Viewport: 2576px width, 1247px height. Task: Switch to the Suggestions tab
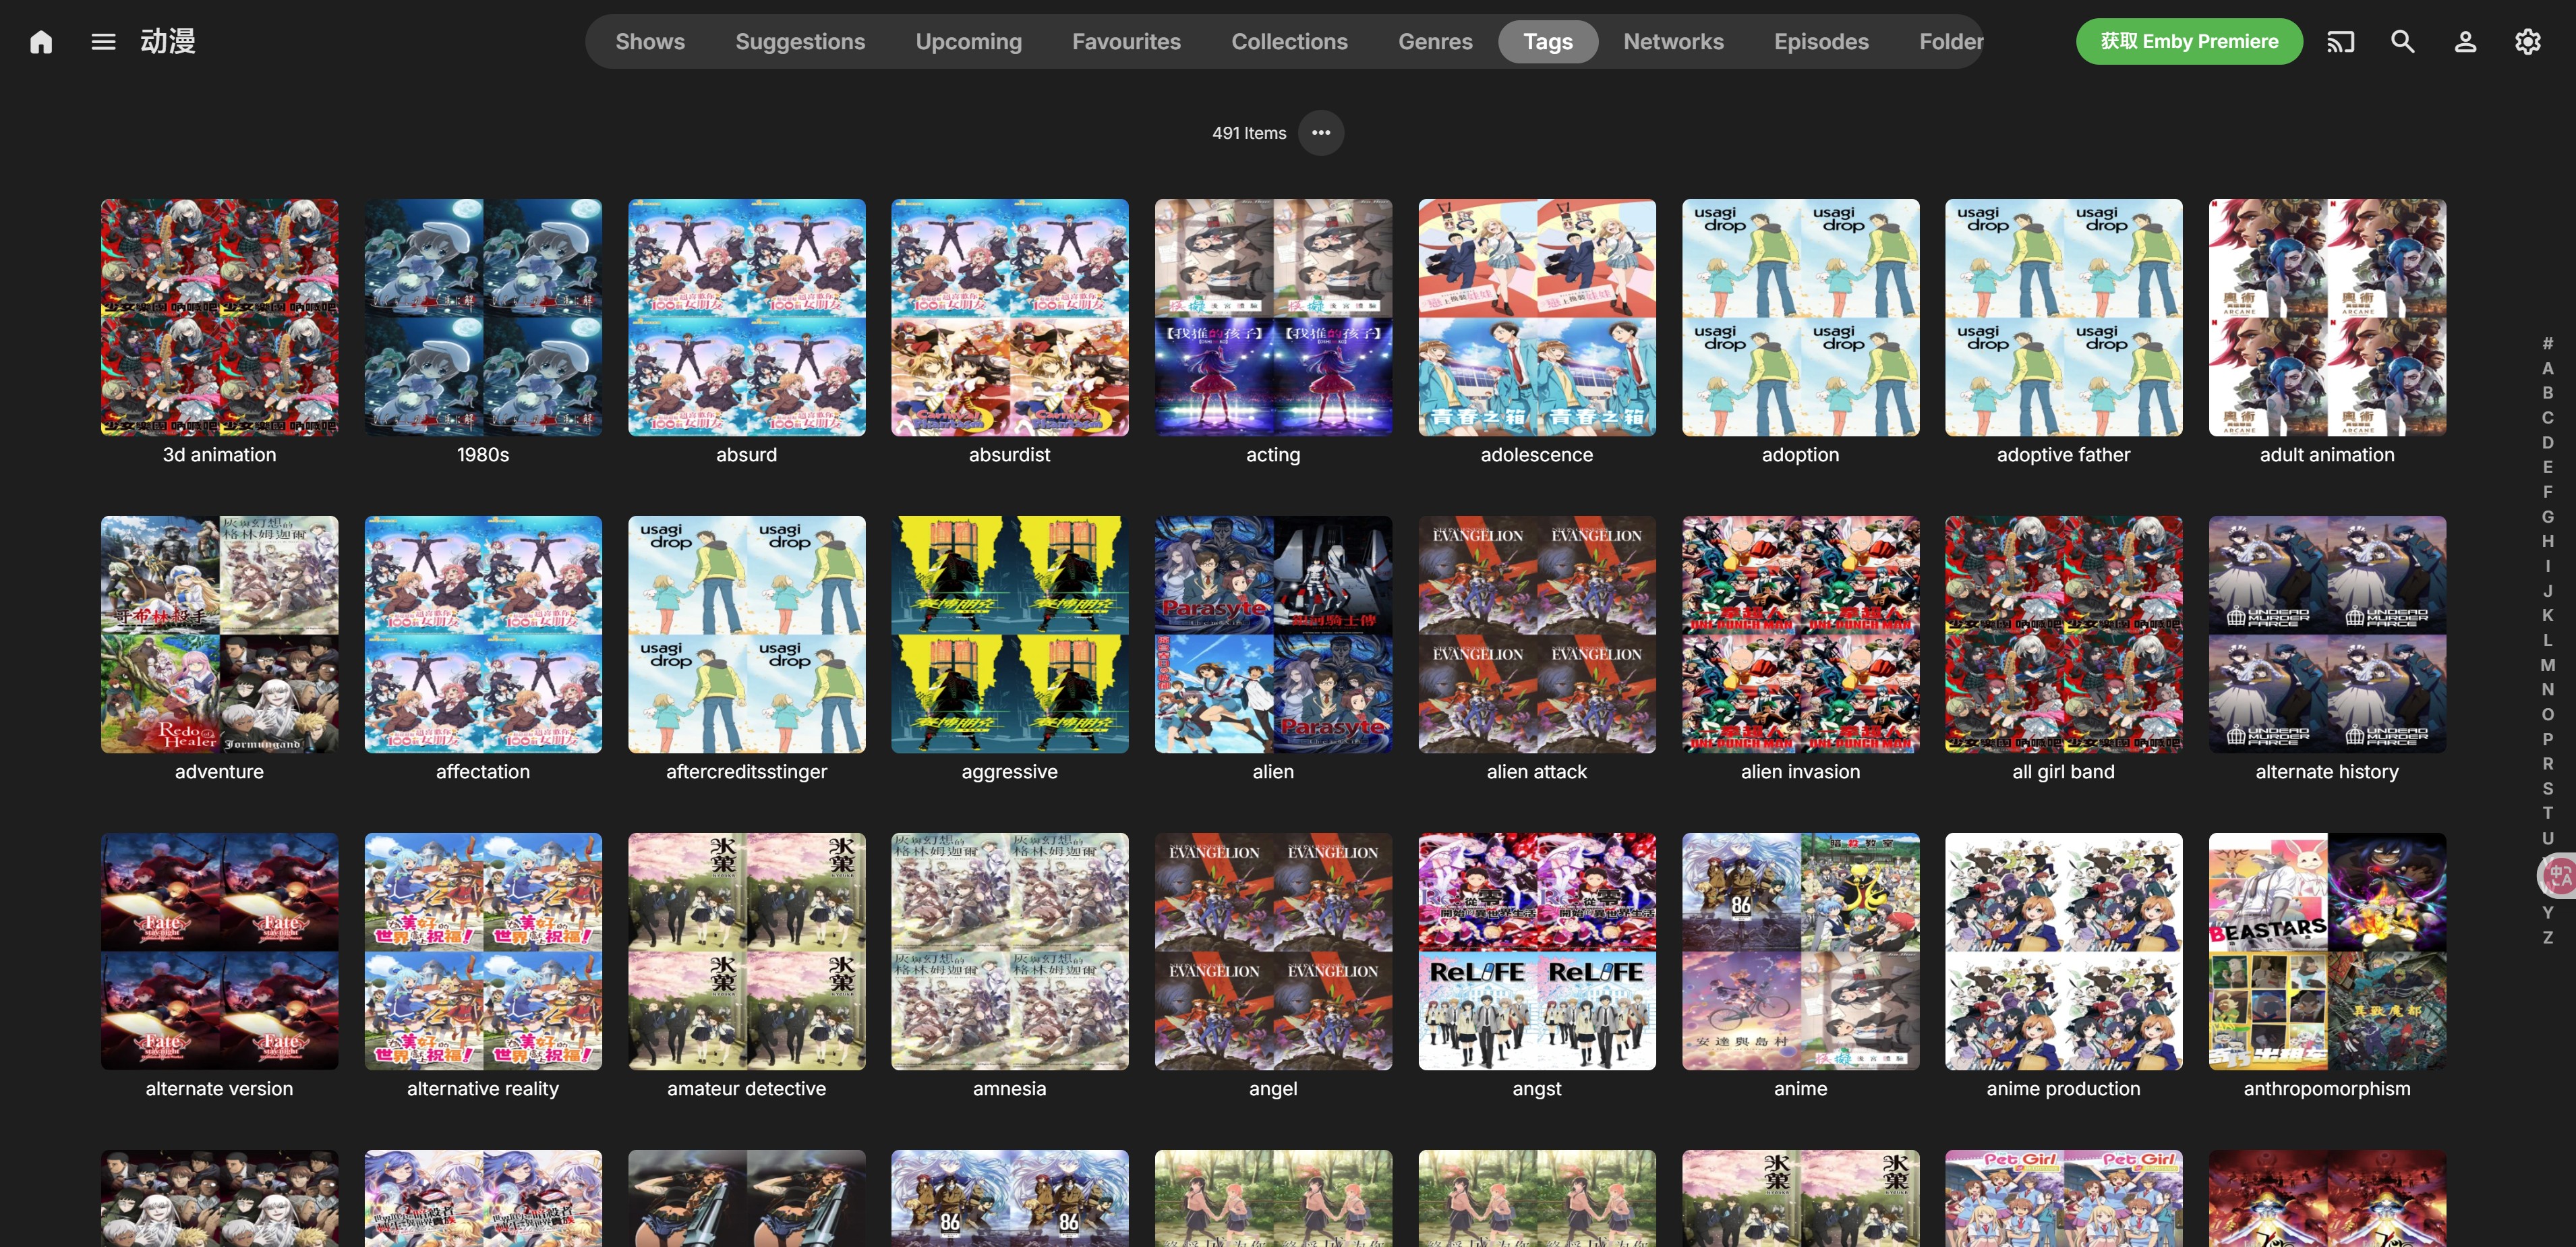click(x=800, y=42)
